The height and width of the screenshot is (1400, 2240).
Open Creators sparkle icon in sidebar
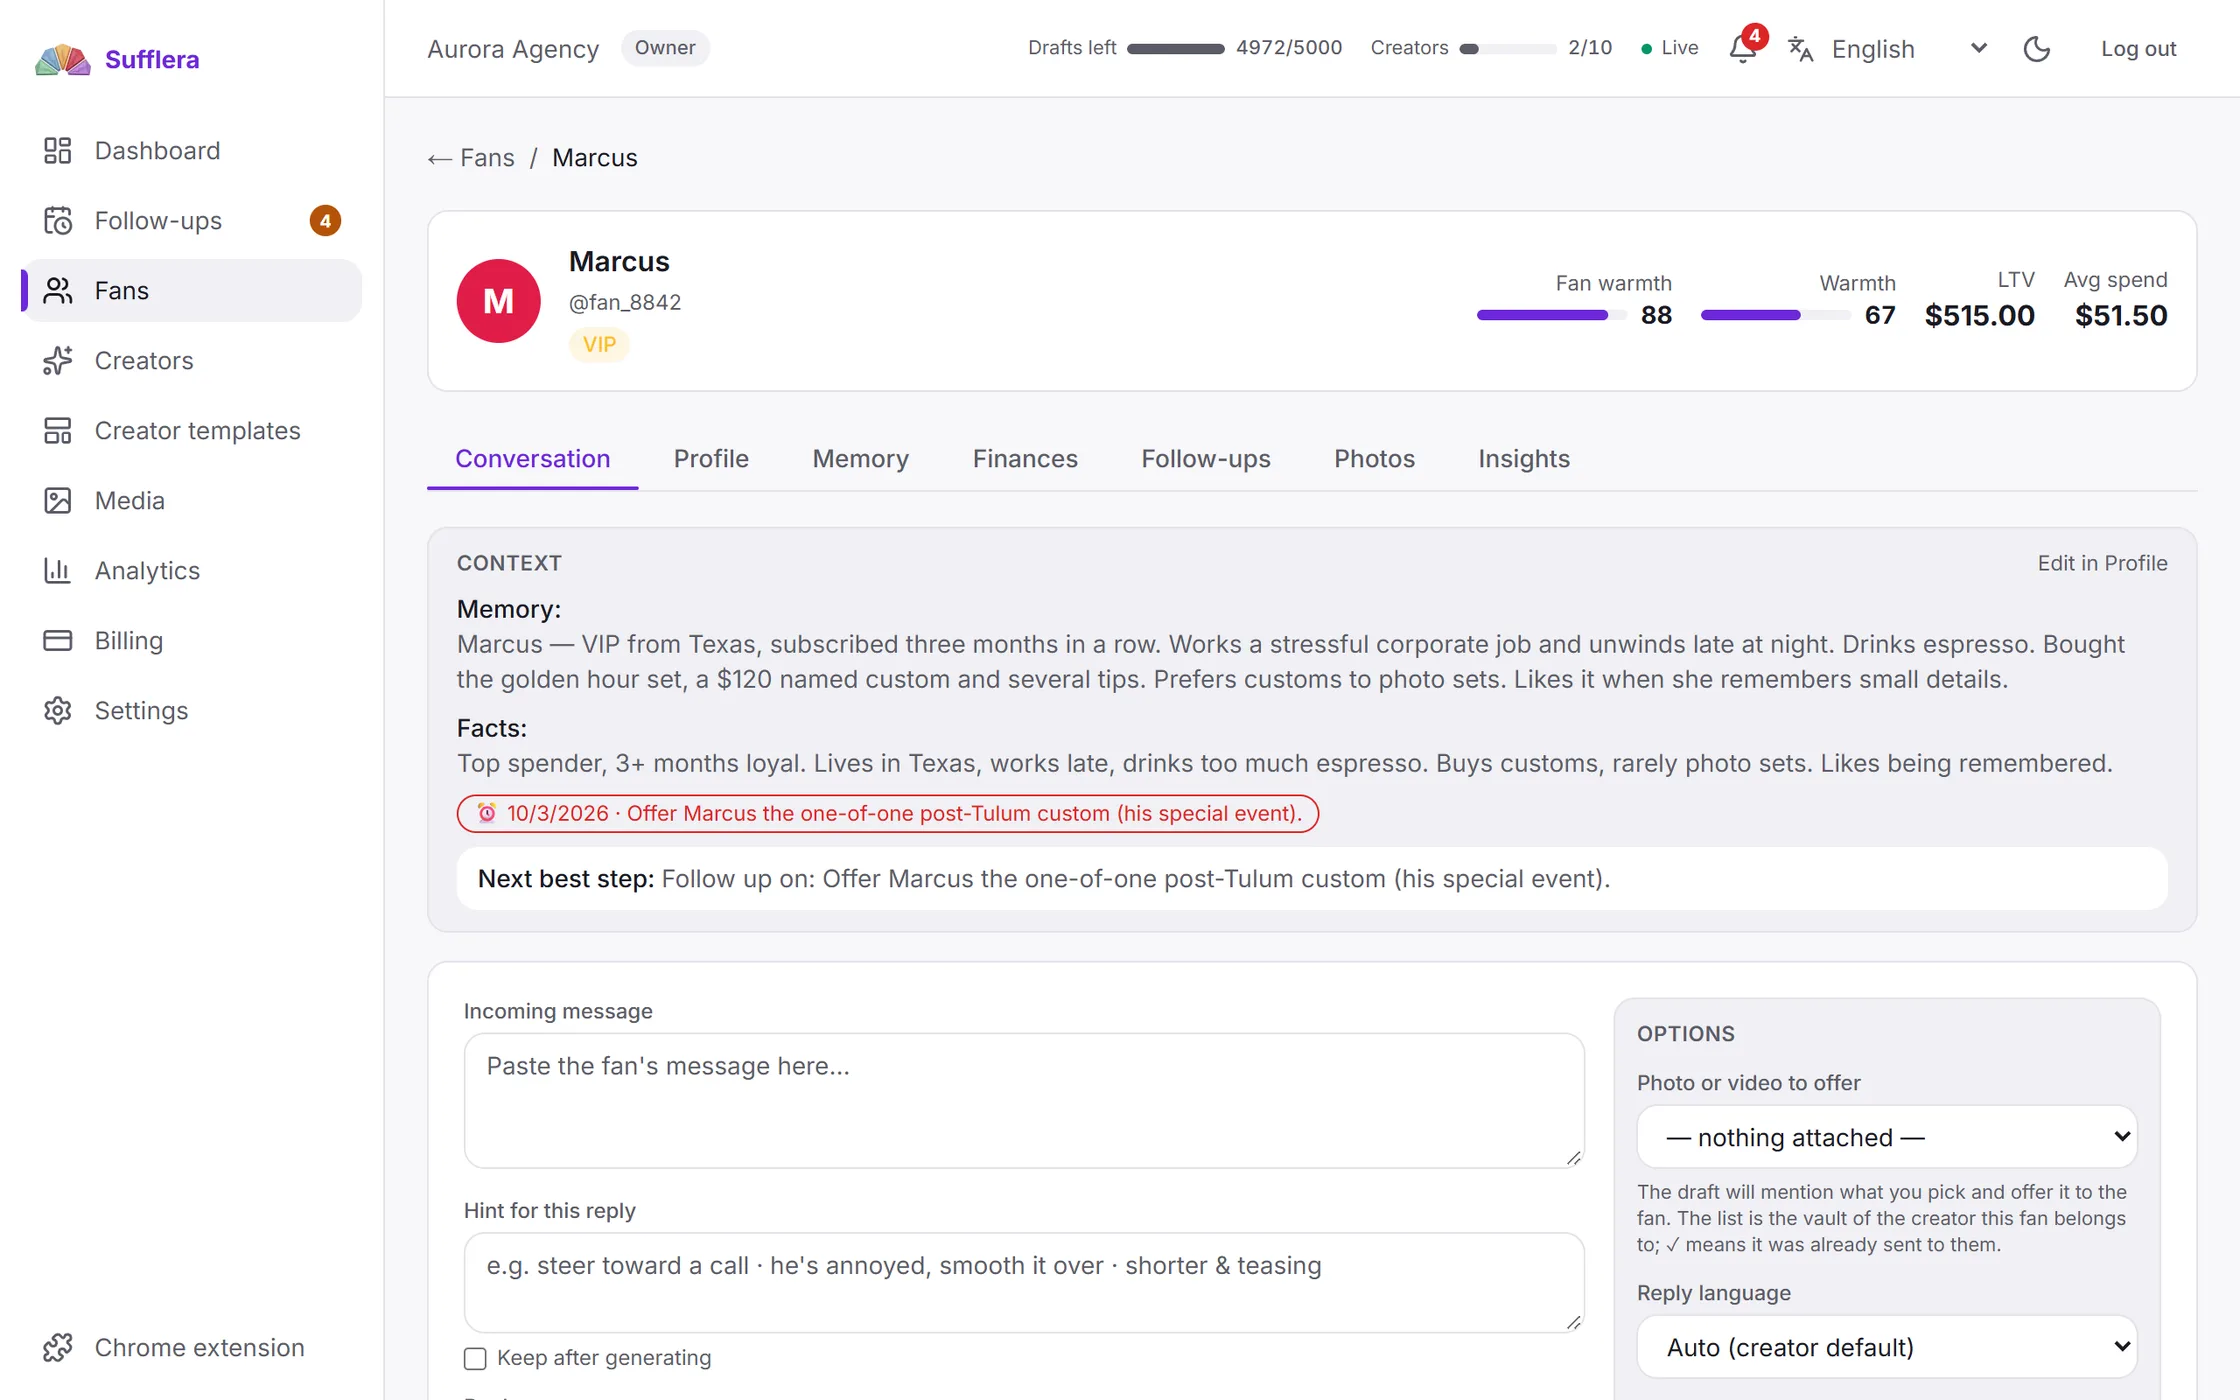click(58, 361)
